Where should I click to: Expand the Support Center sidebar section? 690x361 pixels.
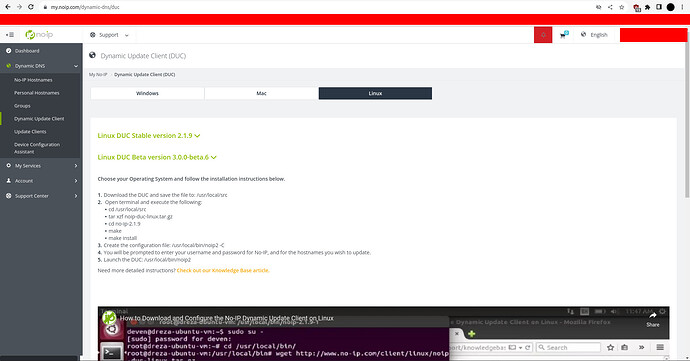pyautogui.click(x=41, y=196)
